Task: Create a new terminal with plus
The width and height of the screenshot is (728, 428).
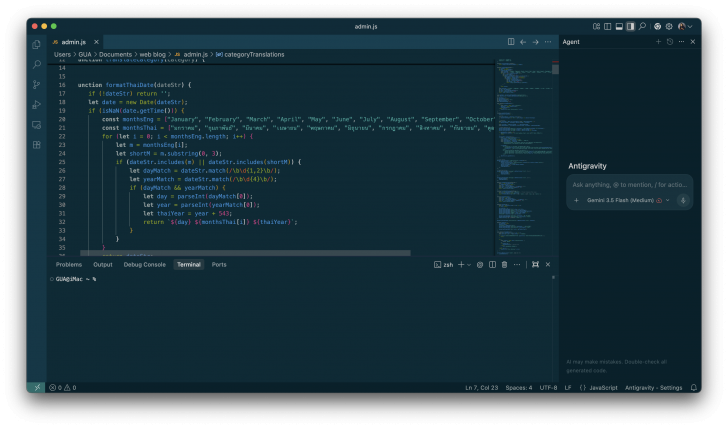Action: (x=461, y=265)
